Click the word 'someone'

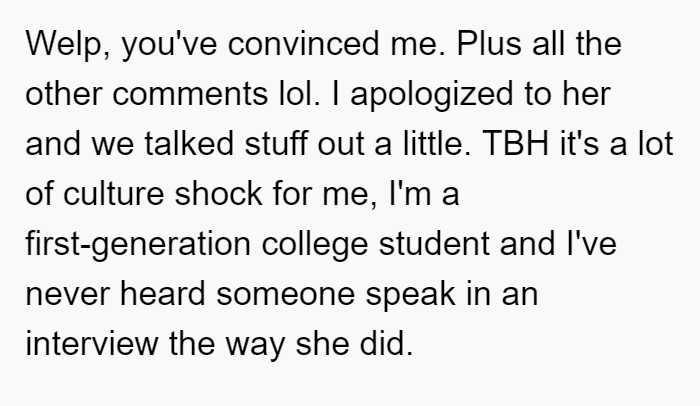coord(285,295)
